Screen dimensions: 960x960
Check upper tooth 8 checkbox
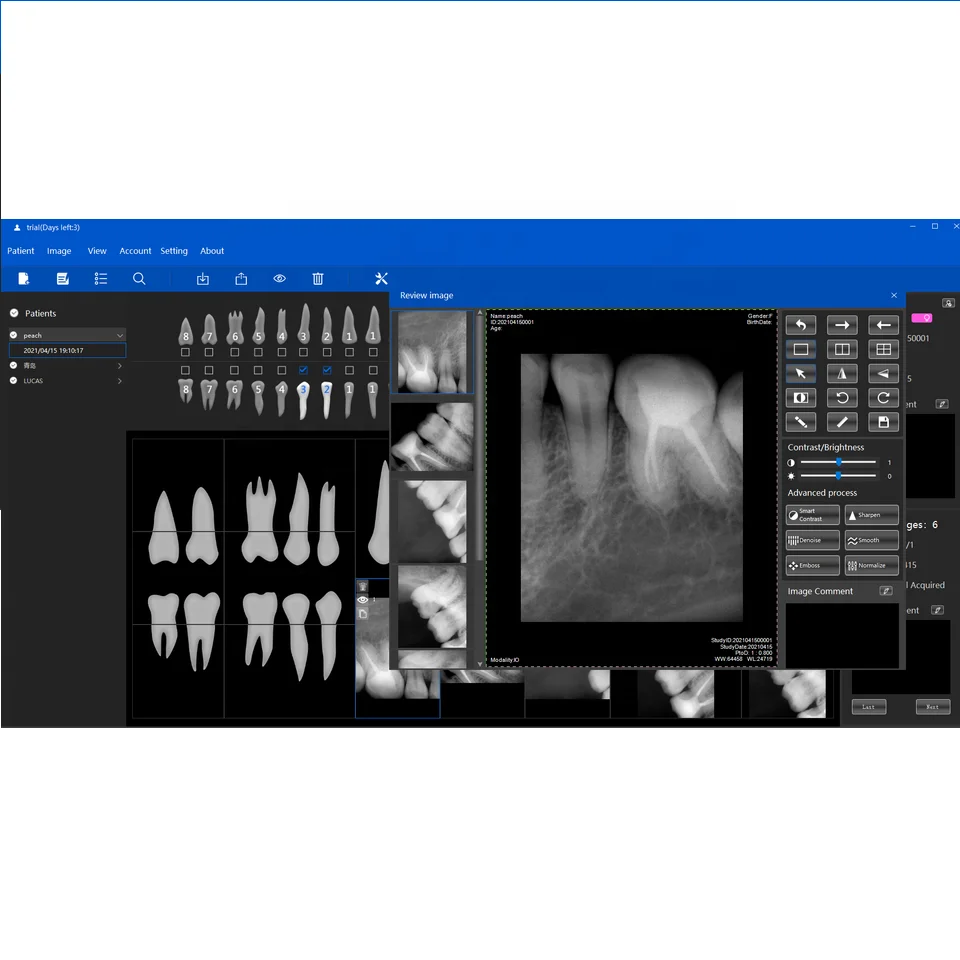coord(186,352)
